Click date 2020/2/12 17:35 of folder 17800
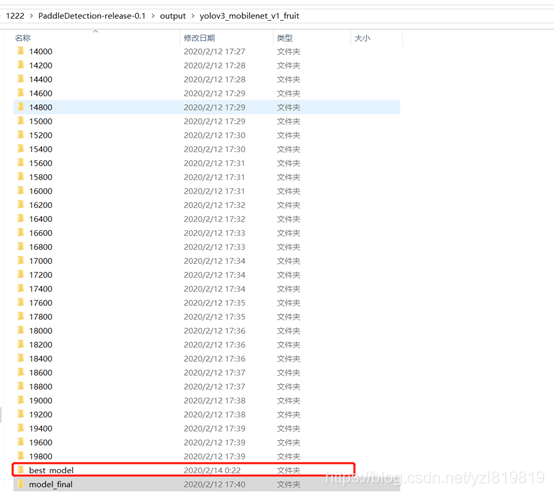Screen dimensions: 554x496 click(214, 317)
